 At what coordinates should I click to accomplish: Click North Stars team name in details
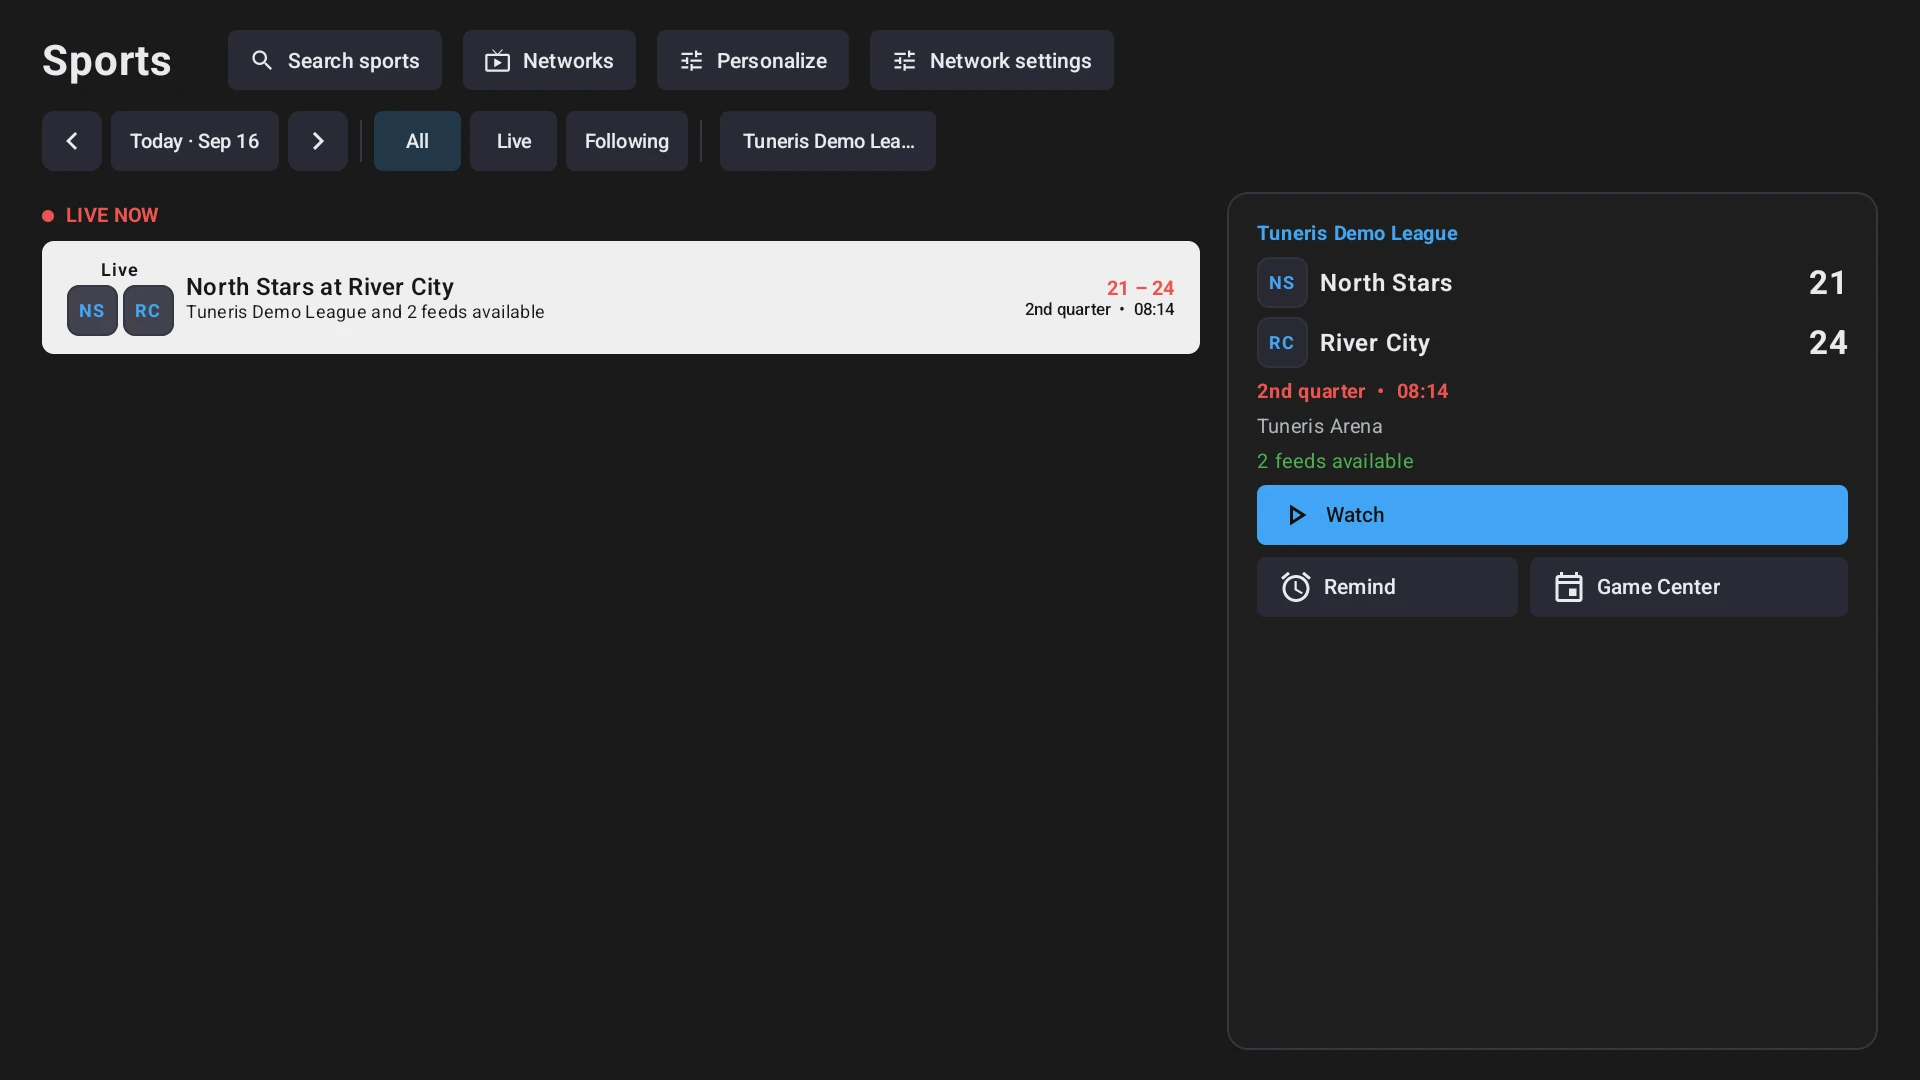pyautogui.click(x=1386, y=283)
